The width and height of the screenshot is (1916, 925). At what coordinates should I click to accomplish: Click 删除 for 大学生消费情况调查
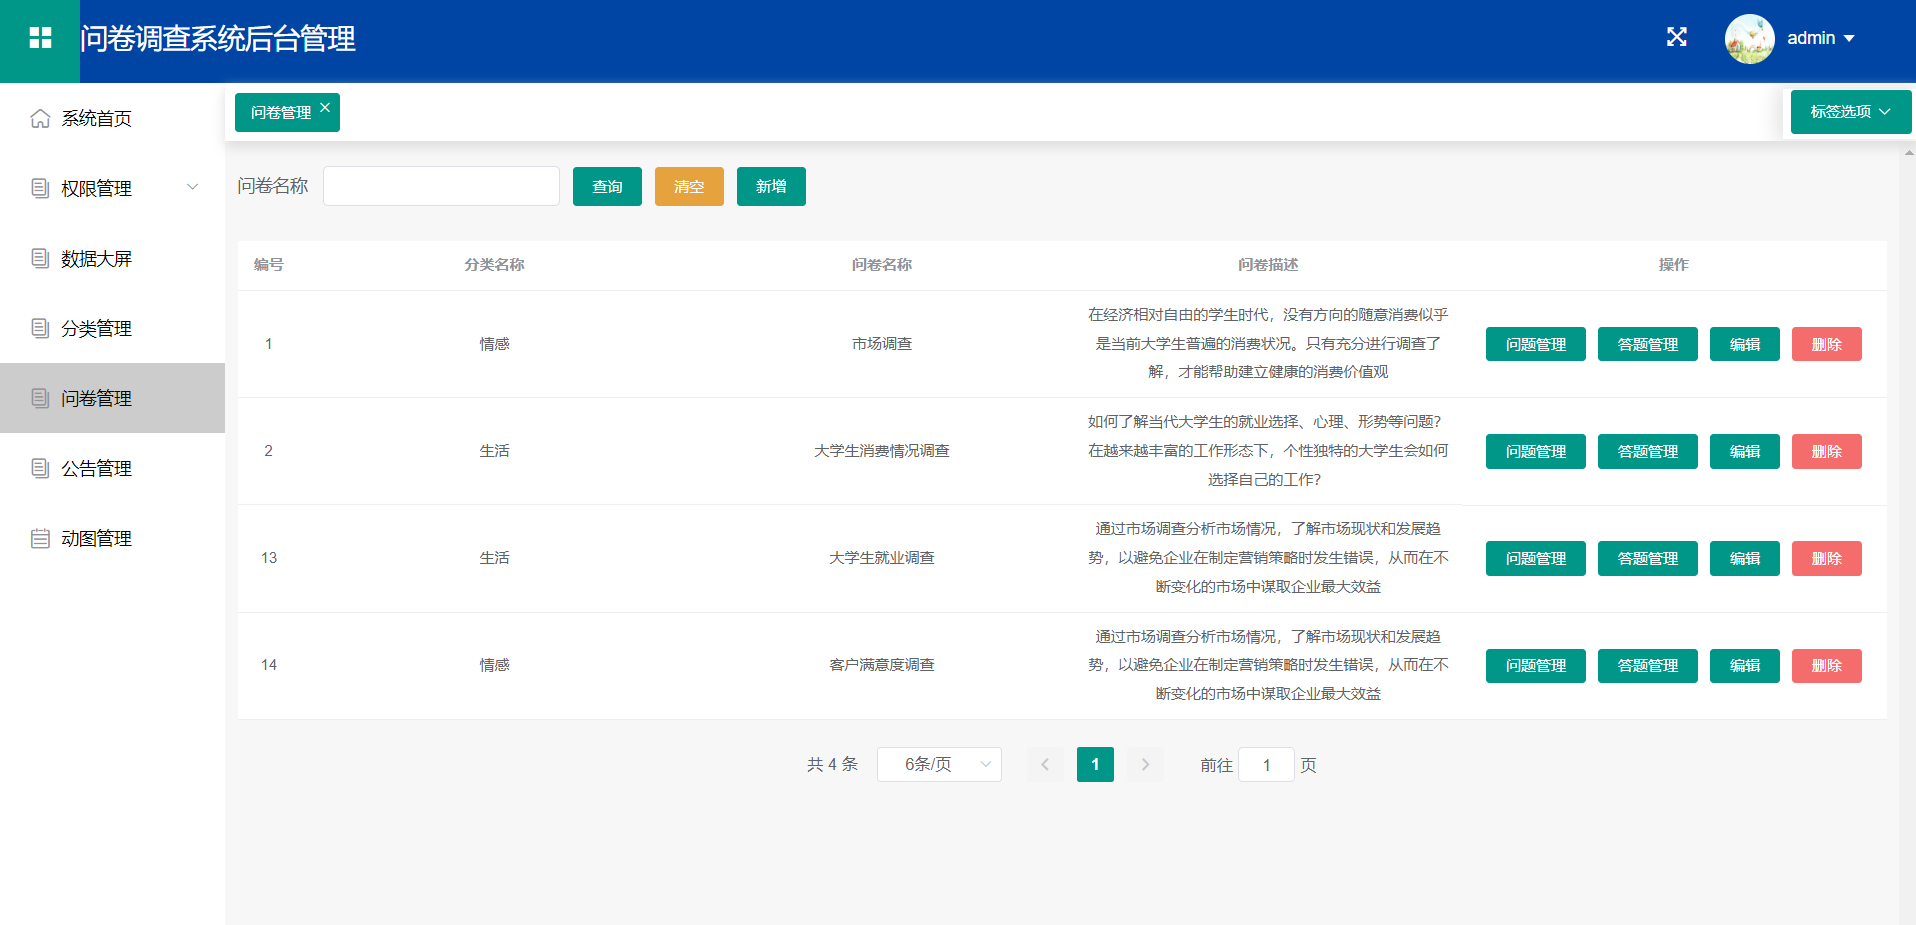tap(1827, 451)
